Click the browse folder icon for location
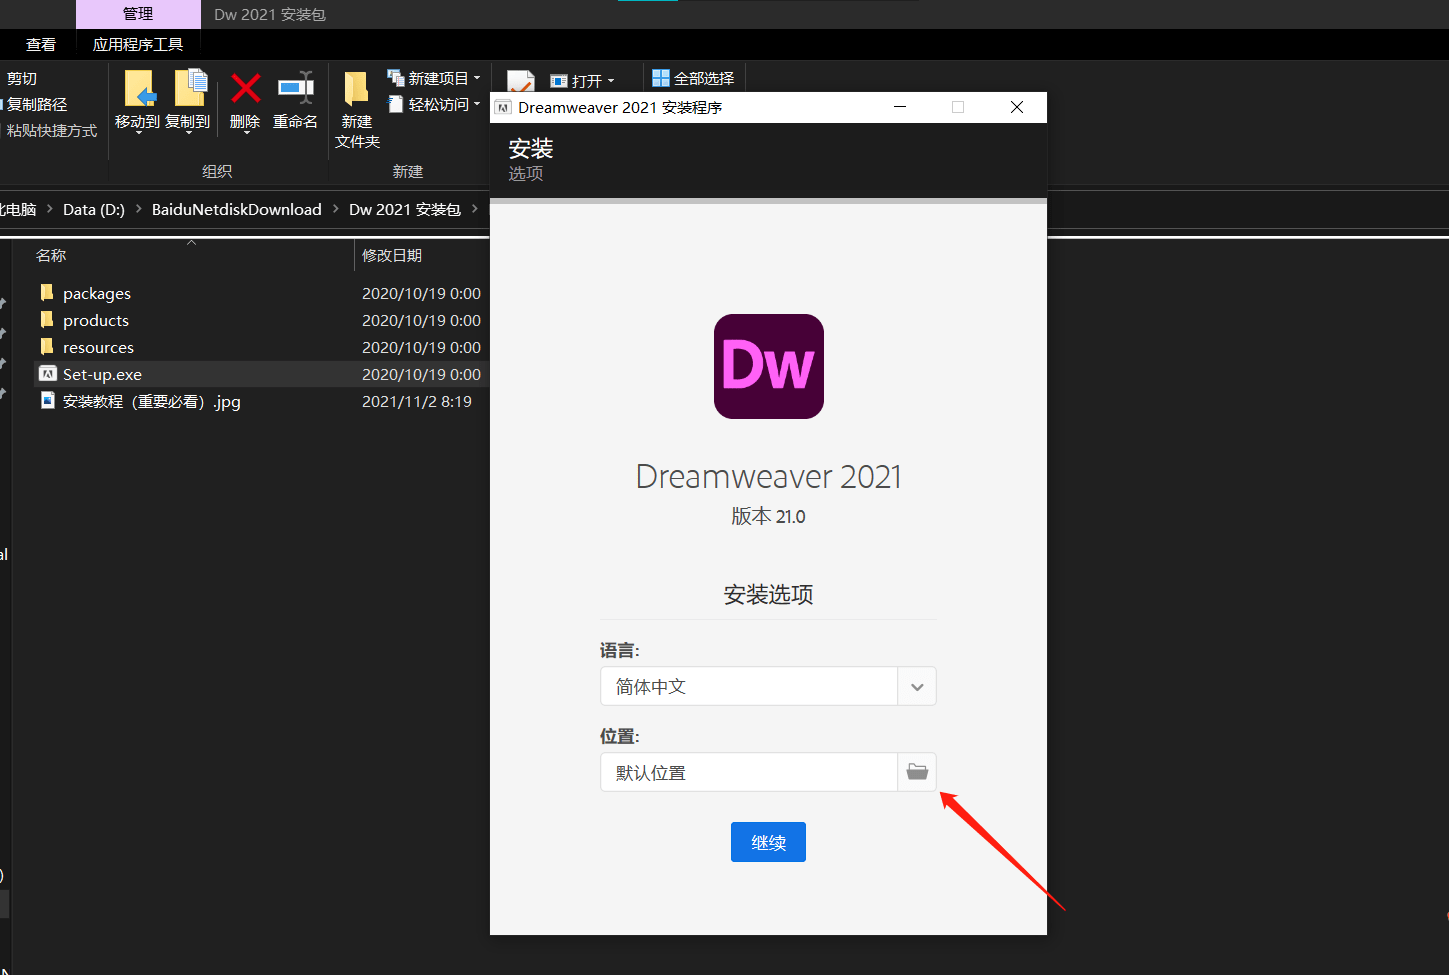Image resolution: width=1449 pixels, height=975 pixels. tap(917, 772)
